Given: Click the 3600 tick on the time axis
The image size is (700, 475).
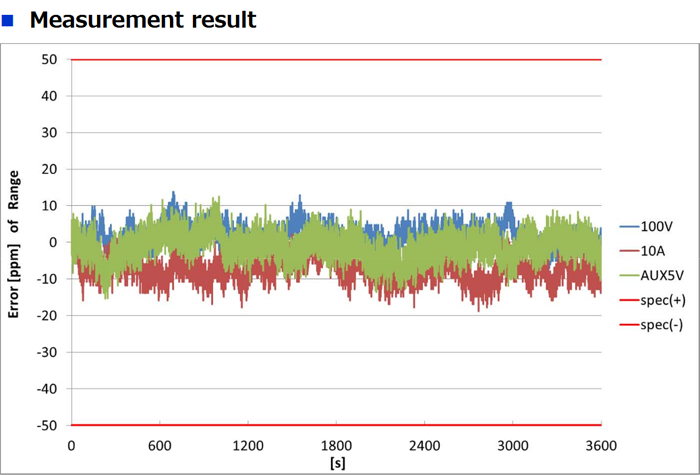Looking at the screenshot, I should pos(600,446).
